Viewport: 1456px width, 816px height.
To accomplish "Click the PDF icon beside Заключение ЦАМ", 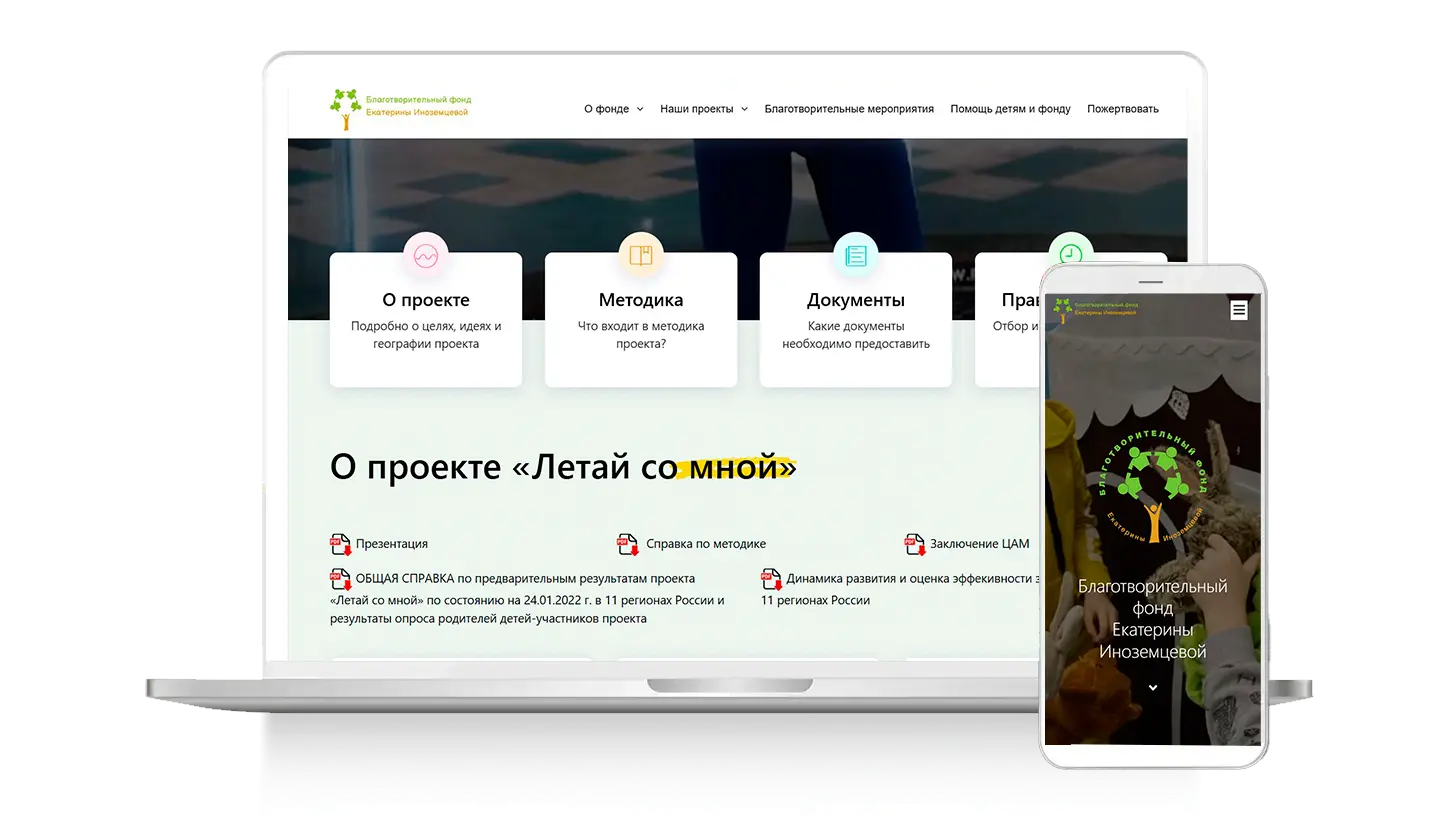I will tap(914, 544).
